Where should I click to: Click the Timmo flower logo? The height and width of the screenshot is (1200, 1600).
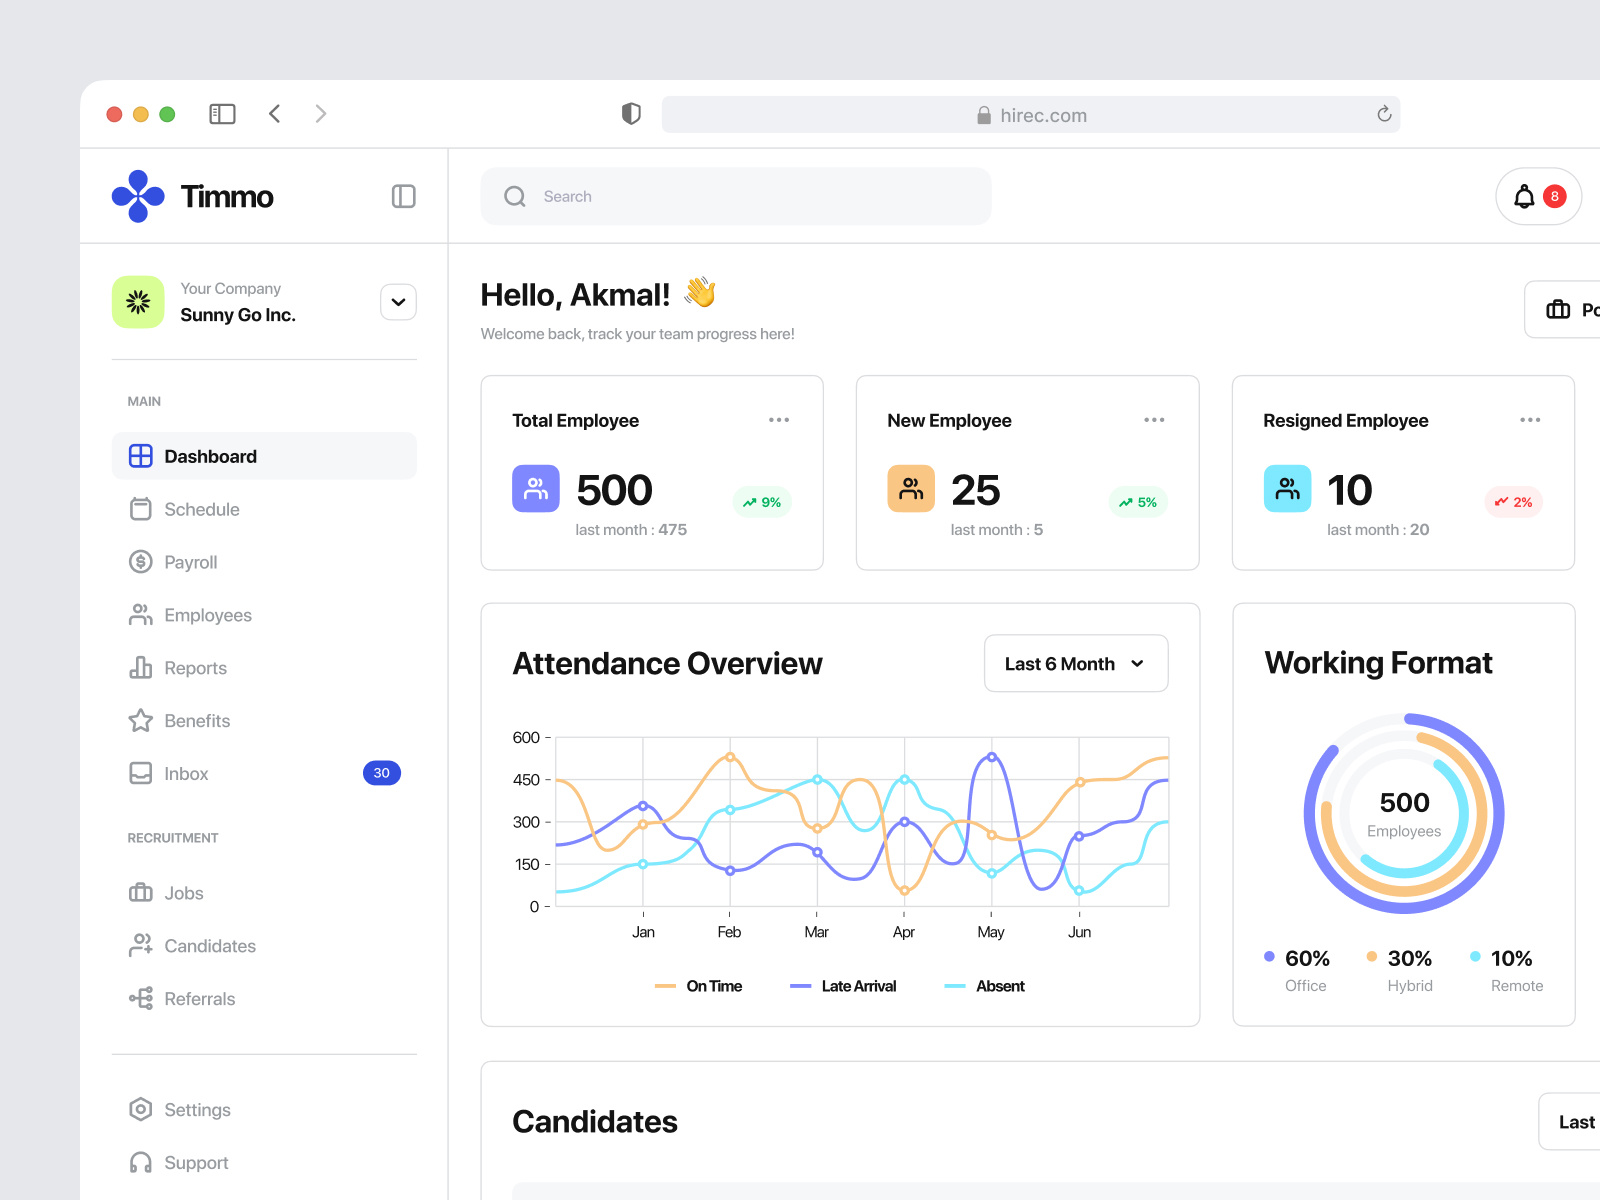click(138, 196)
